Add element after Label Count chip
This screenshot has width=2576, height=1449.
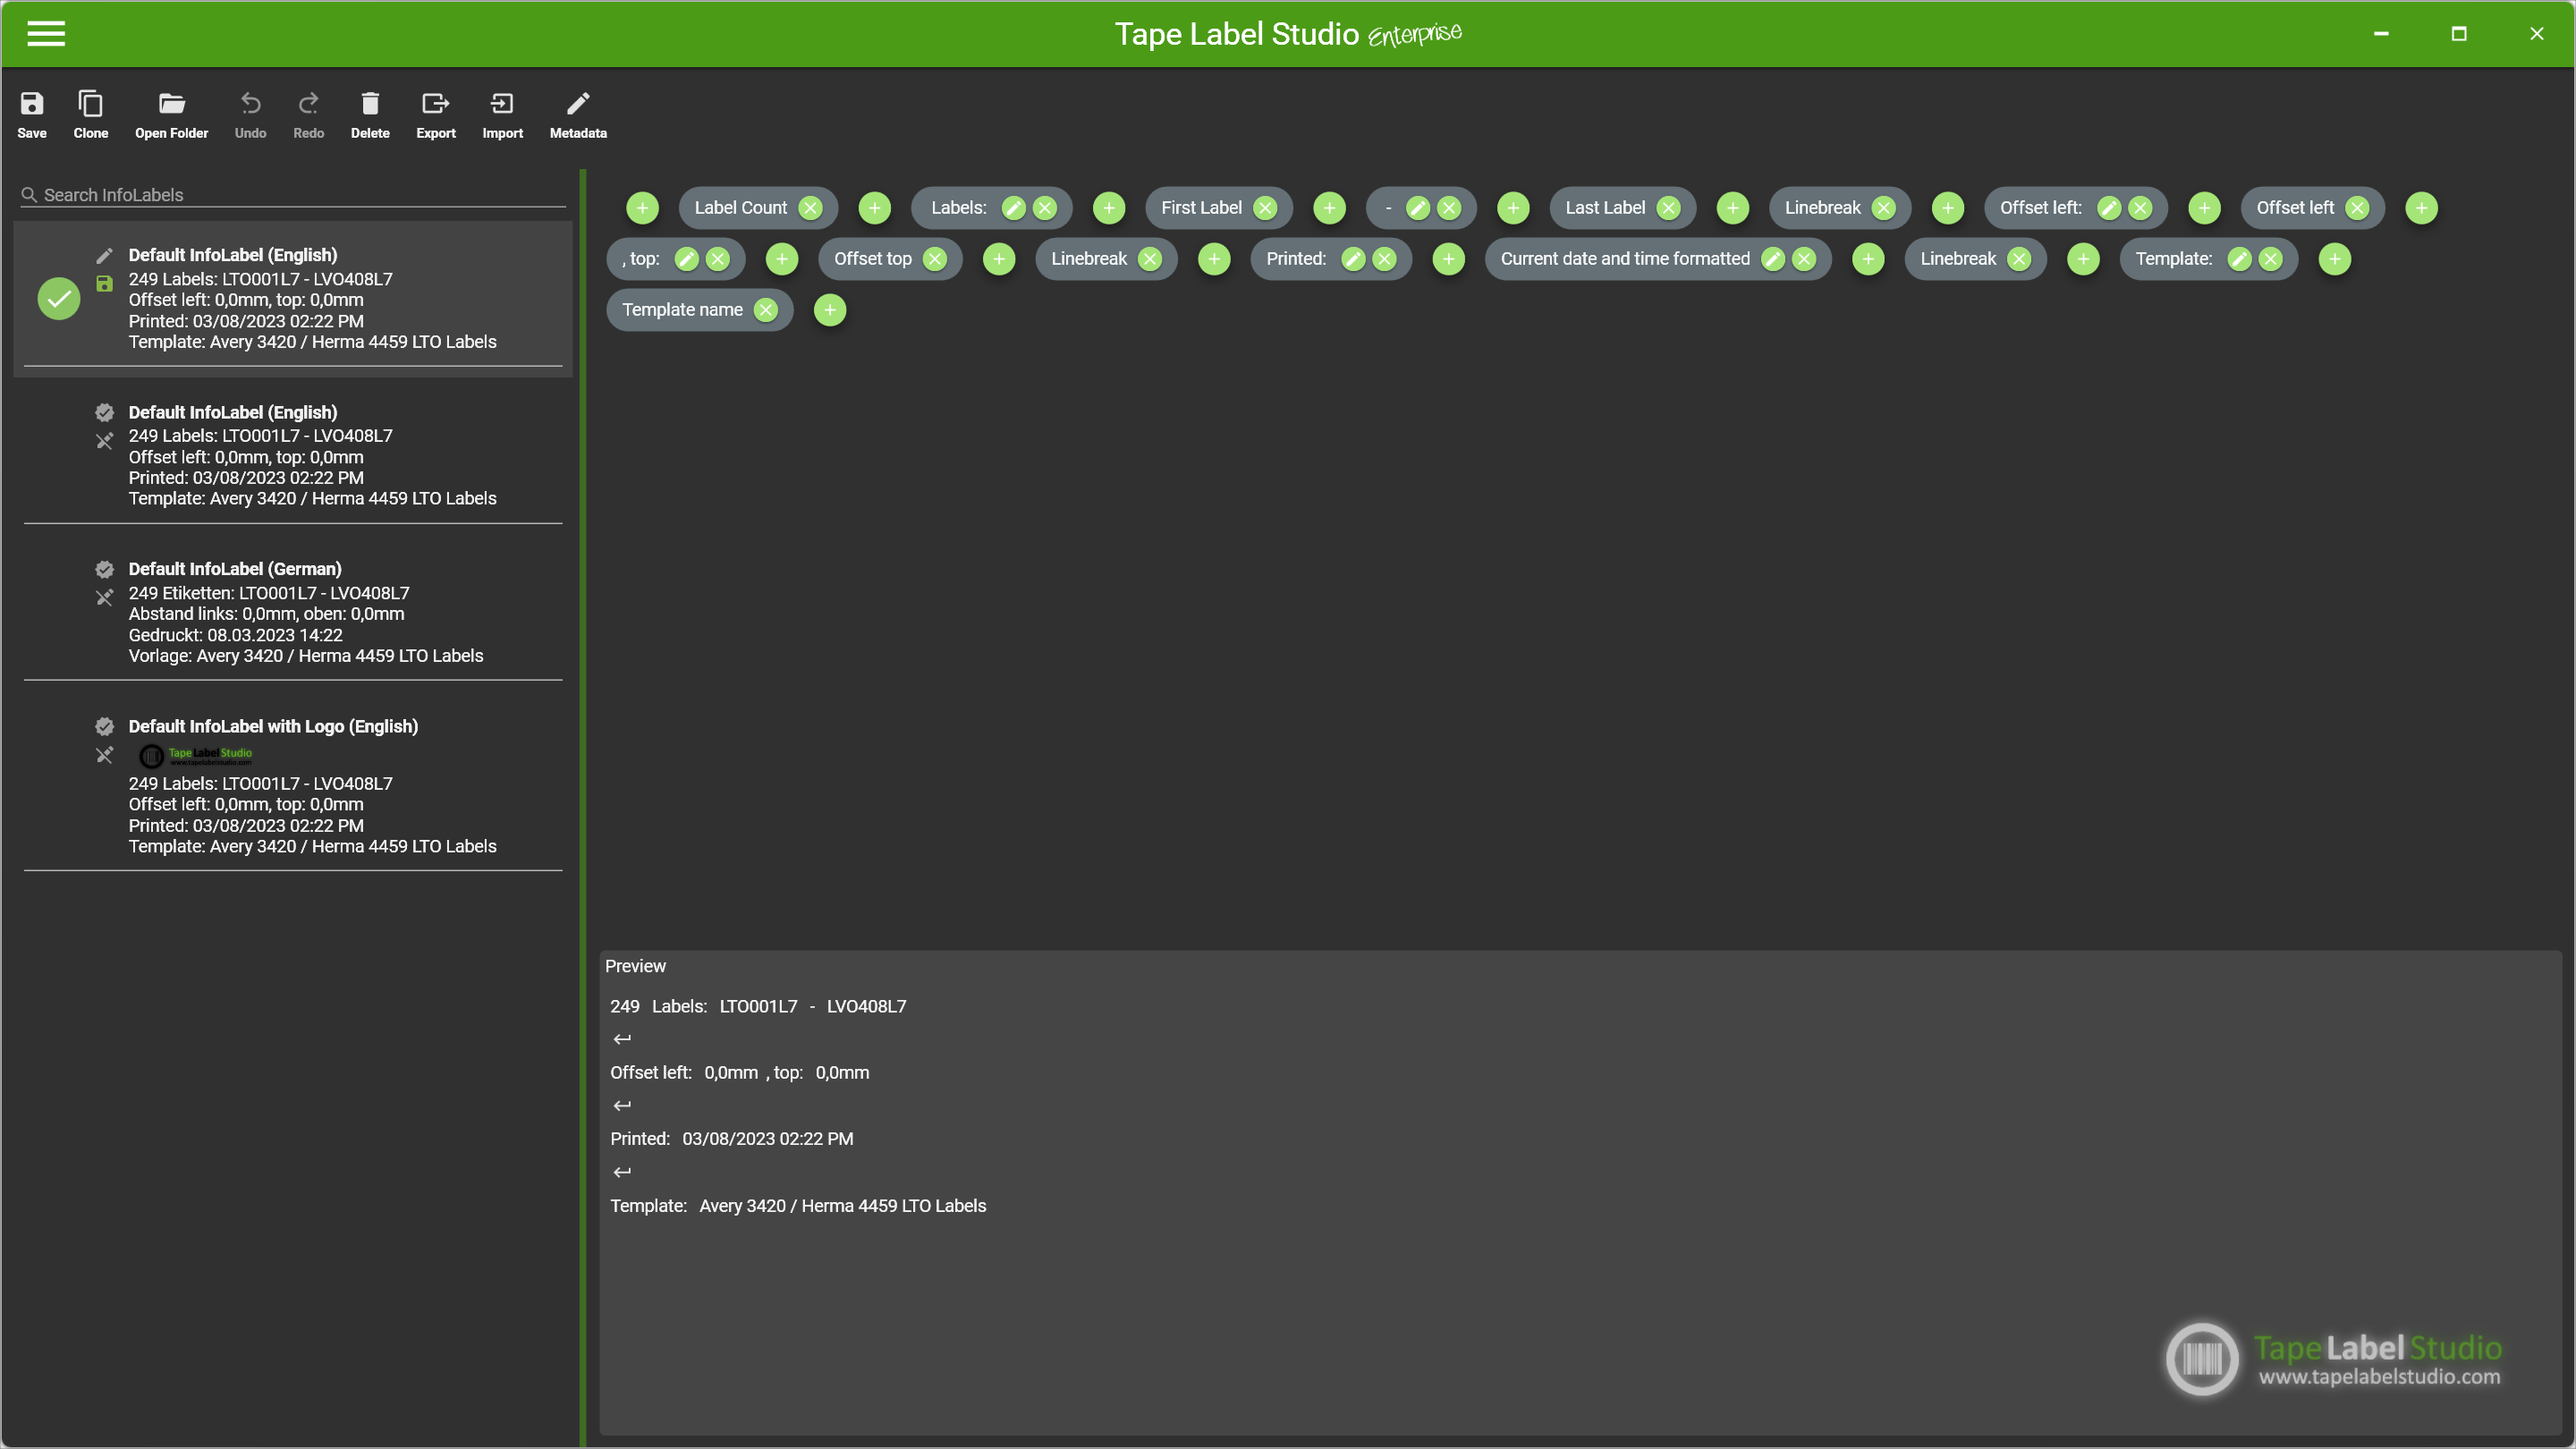[x=874, y=208]
